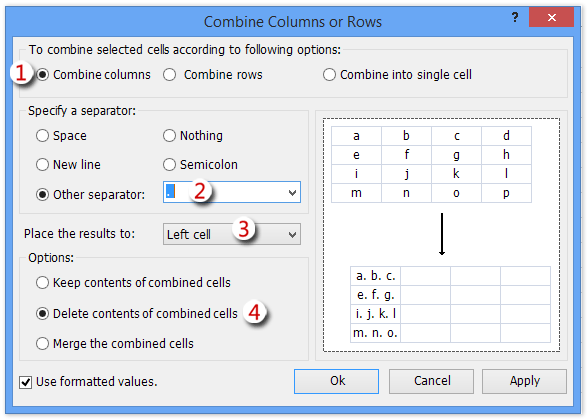Click the 'f' cell in preview table
This screenshot has width=587, height=419.
[x=407, y=155]
